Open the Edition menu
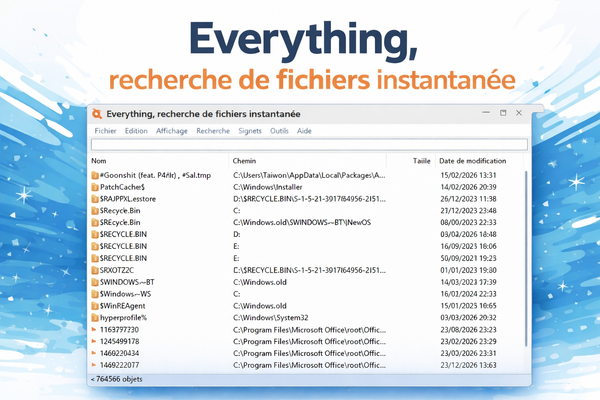The width and height of the screenshot is (600, 400). 136,131
